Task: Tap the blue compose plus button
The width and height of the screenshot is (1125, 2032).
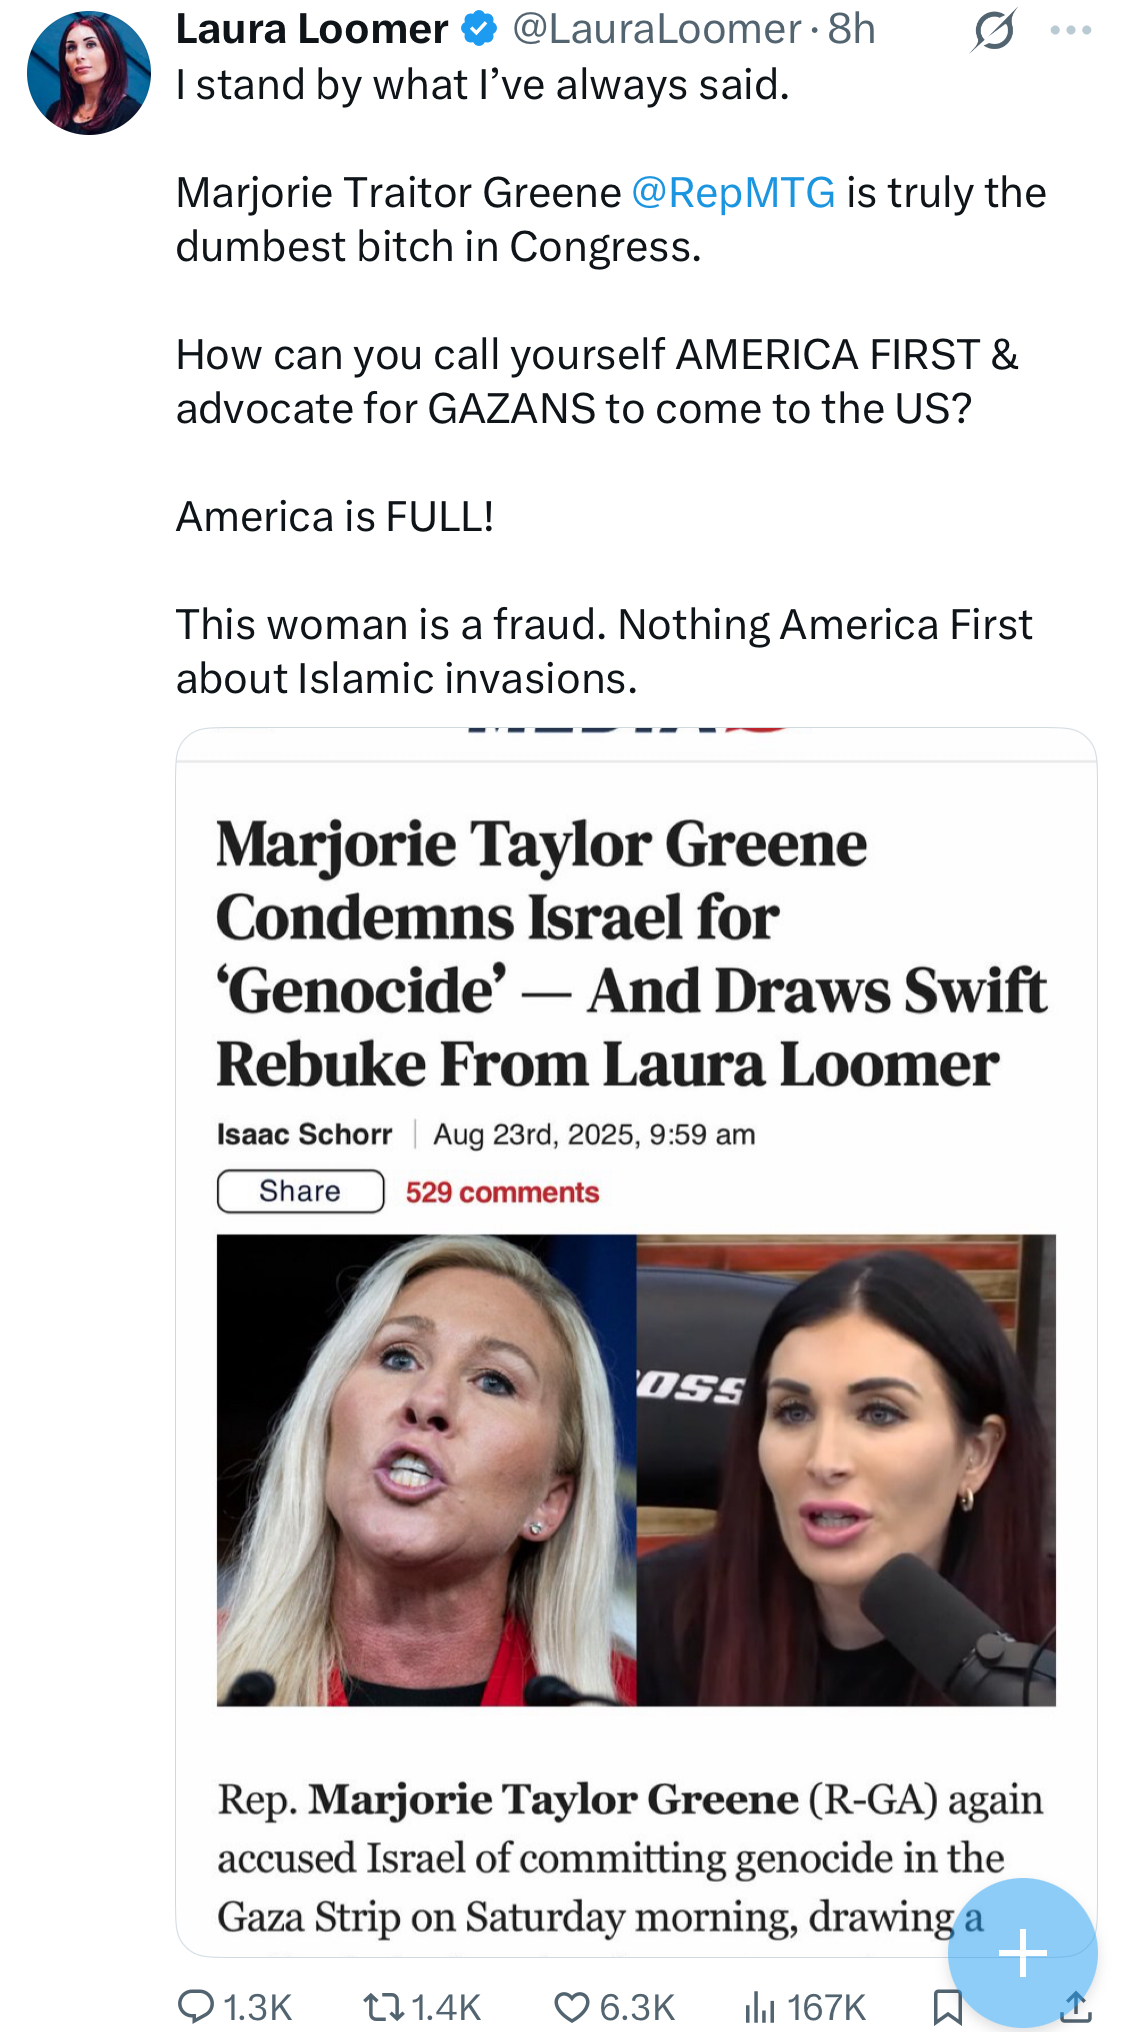Action: 1022,1953
